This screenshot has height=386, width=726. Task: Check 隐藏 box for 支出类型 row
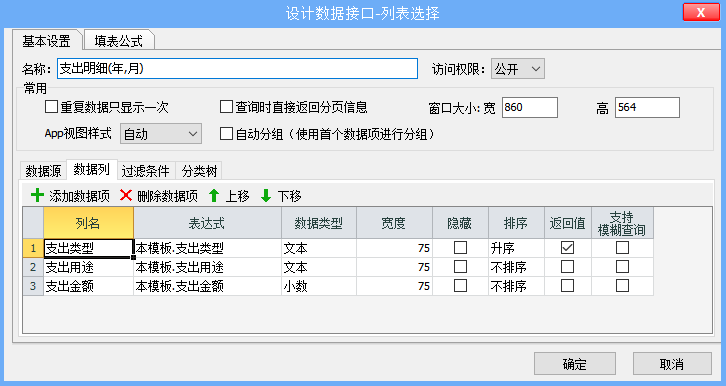coord(460,248)
